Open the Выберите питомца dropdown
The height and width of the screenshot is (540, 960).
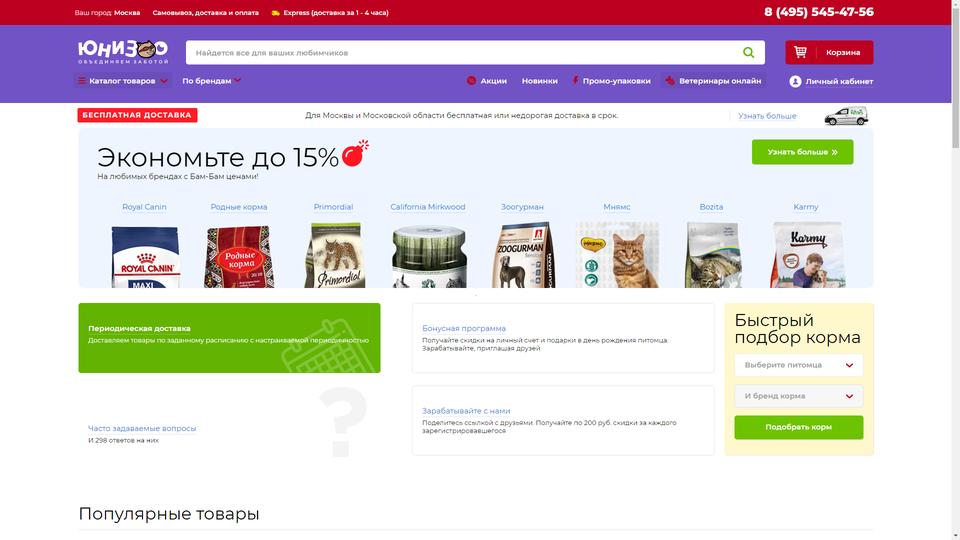(x=798, y=365)
